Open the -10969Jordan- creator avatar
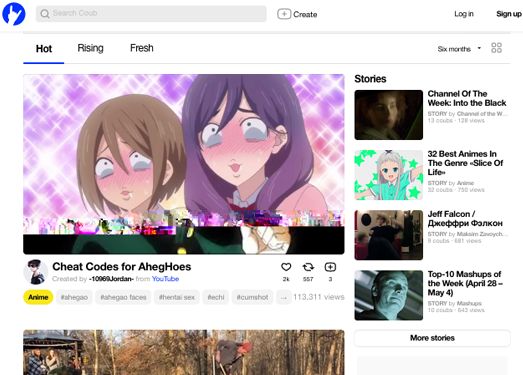 click(35, 272)
